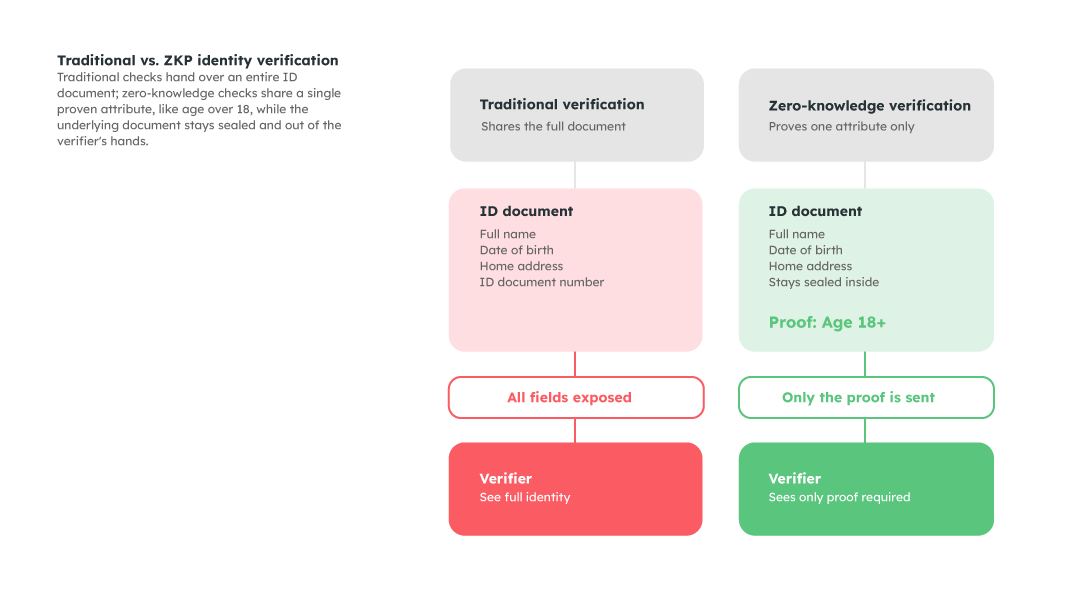Select the red Verifier box
1080x616 pixels.
point(575,489)
